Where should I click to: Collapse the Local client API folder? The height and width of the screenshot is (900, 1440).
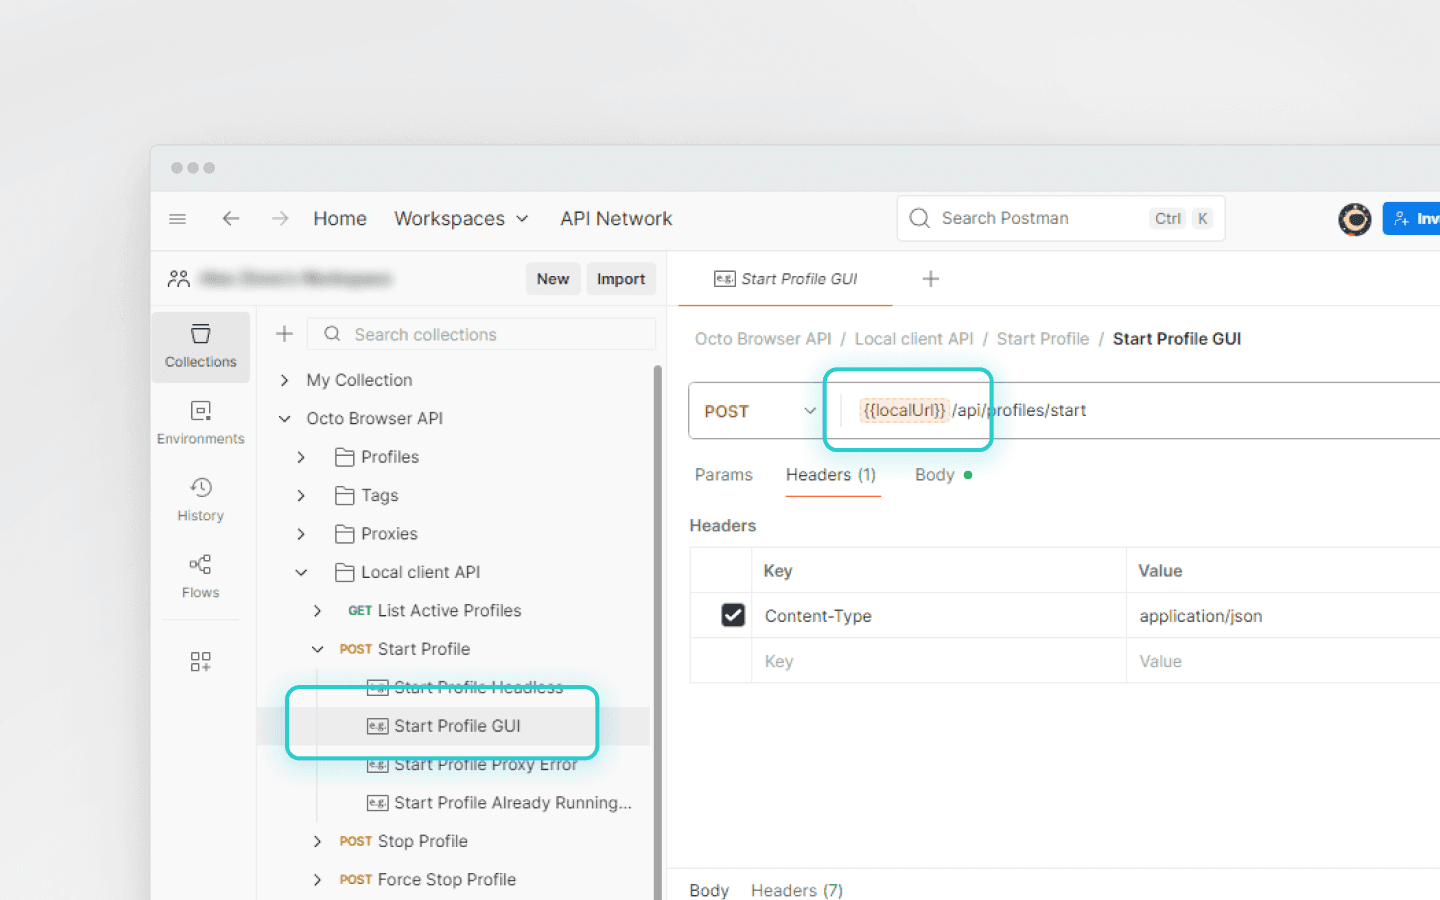pos(301,572)
